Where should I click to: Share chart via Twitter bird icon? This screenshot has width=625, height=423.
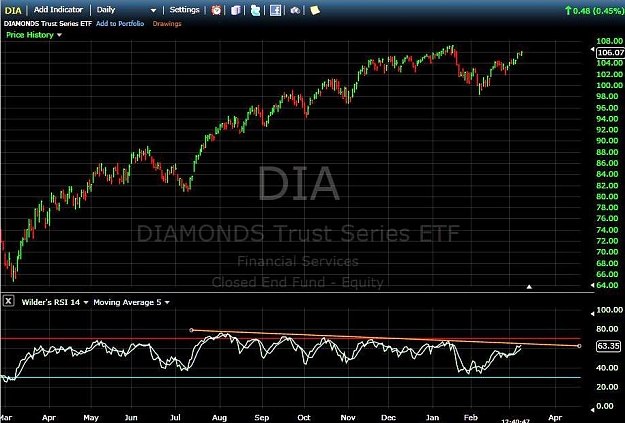[x=255, y=10]
